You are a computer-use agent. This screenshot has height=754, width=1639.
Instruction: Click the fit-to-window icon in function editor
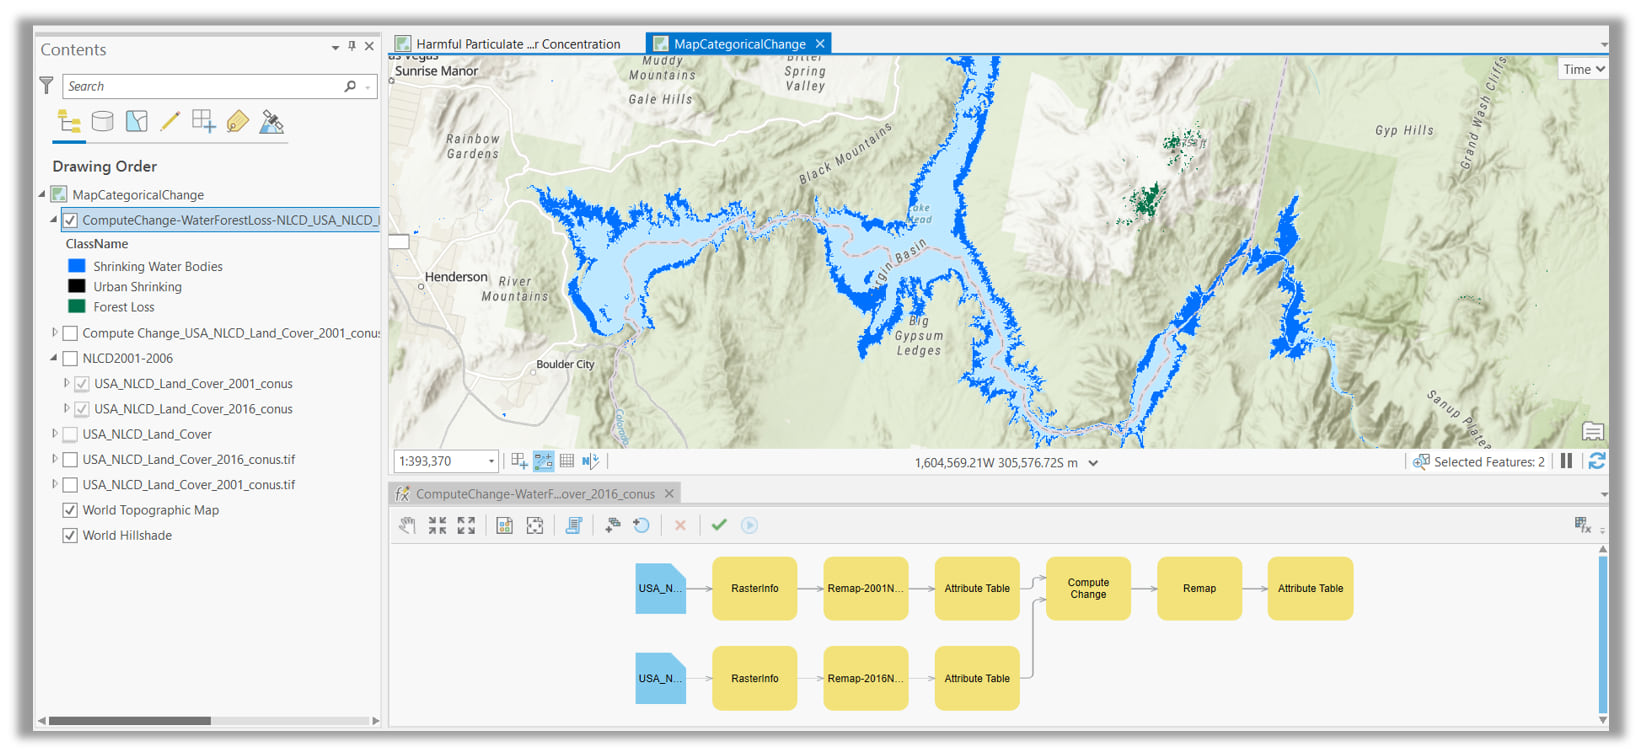click(x=535, y=525)
